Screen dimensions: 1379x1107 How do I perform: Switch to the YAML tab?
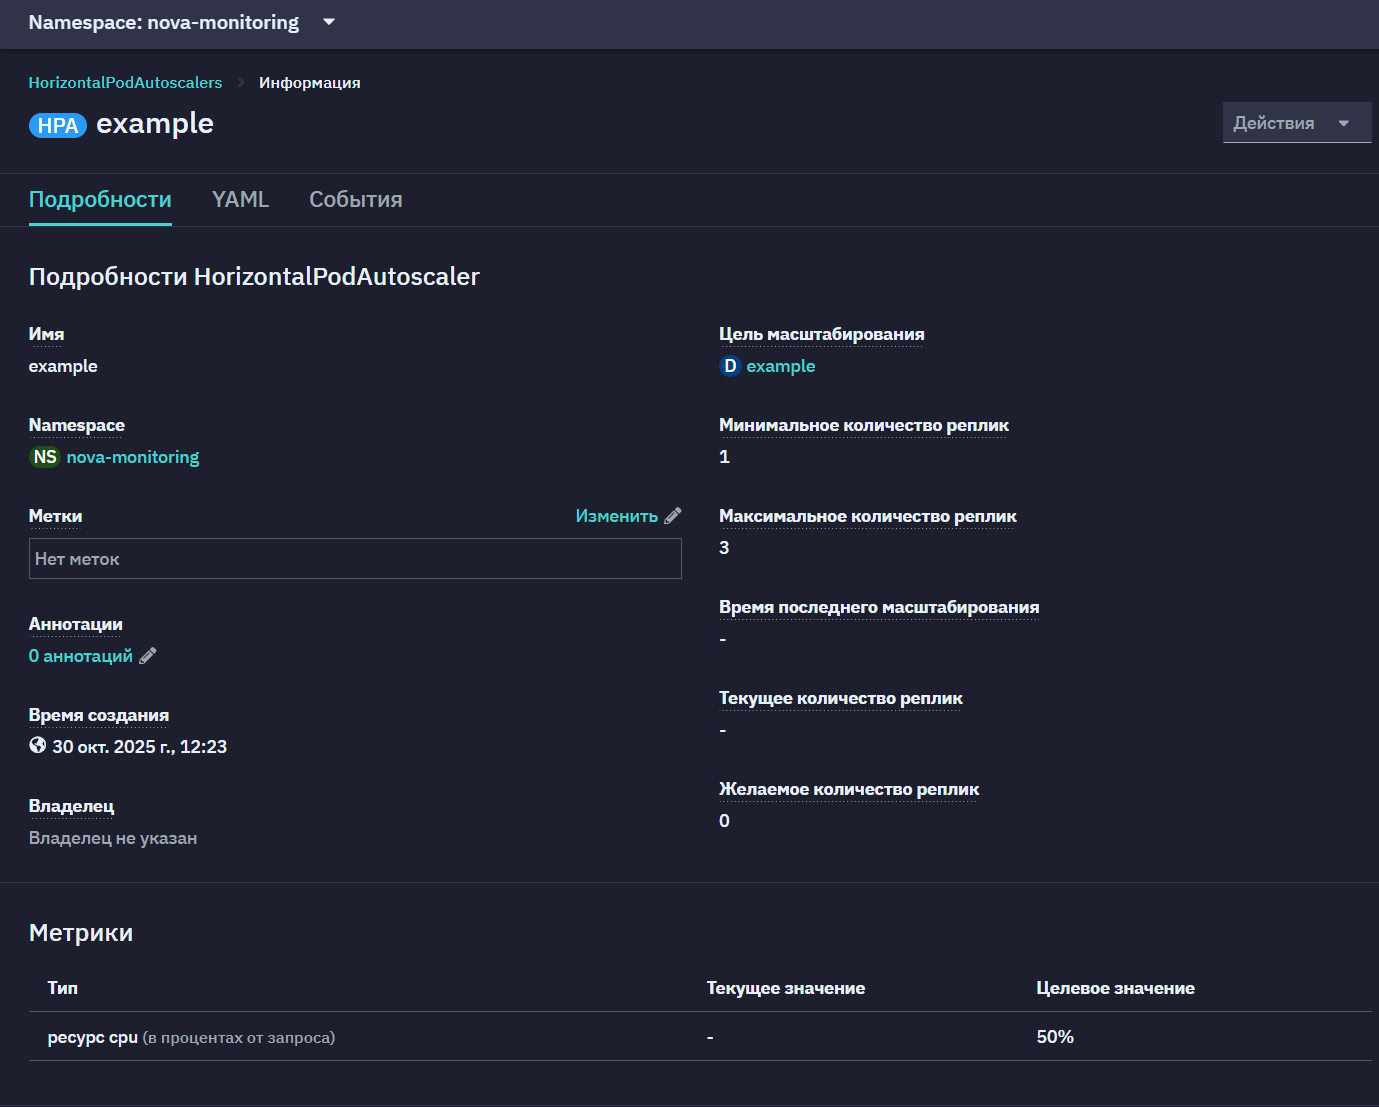(240, 200)
